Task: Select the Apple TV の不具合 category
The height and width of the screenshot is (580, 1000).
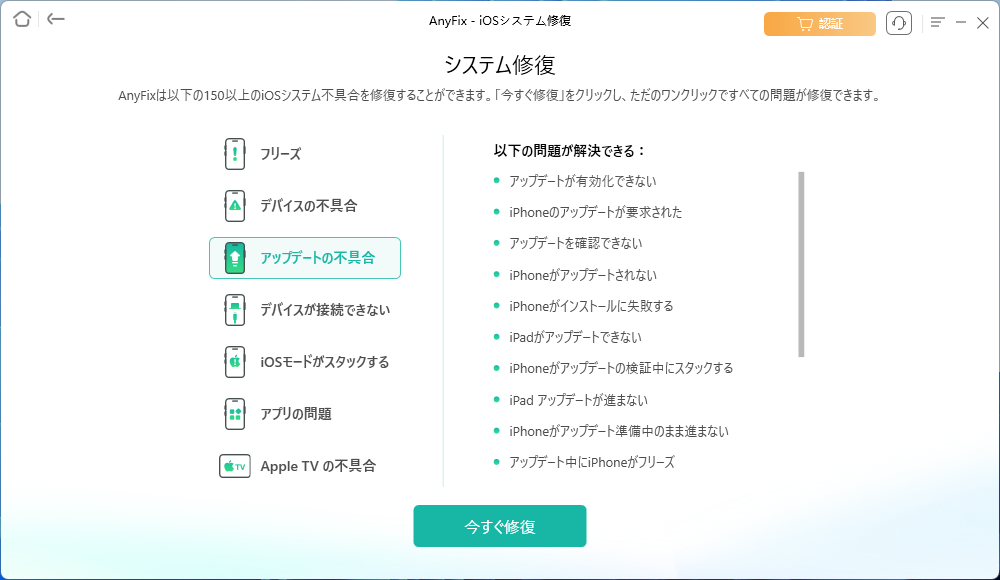Action: click(305, 466)
